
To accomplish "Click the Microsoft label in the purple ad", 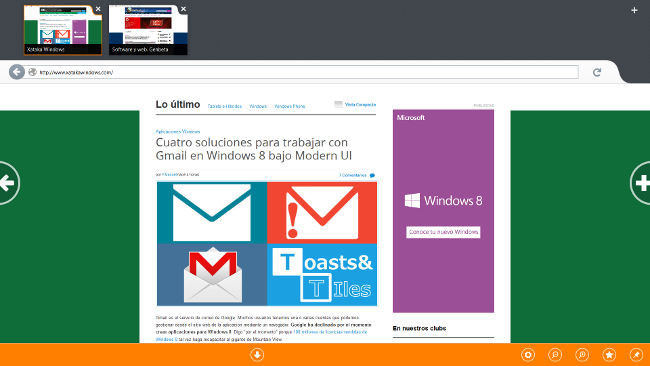I will (410, 118).
